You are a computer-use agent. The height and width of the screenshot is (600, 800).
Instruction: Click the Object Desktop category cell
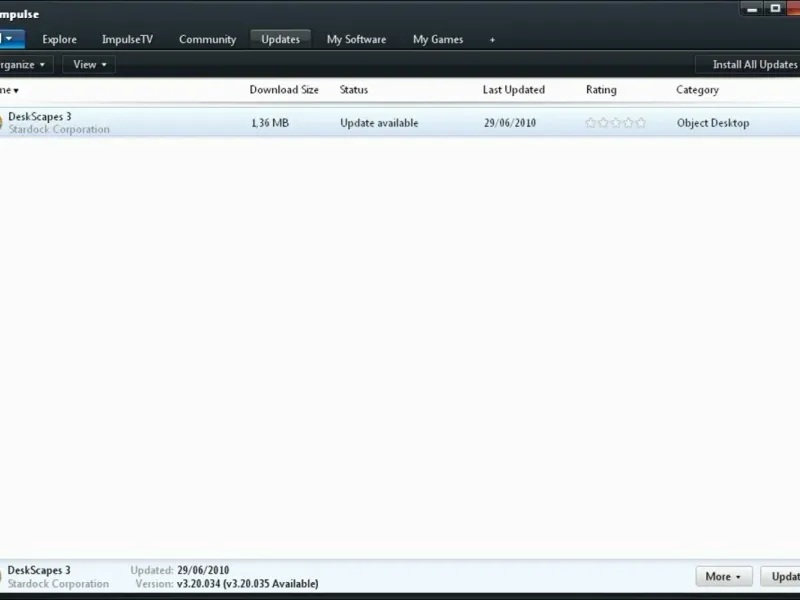point(713,123)
